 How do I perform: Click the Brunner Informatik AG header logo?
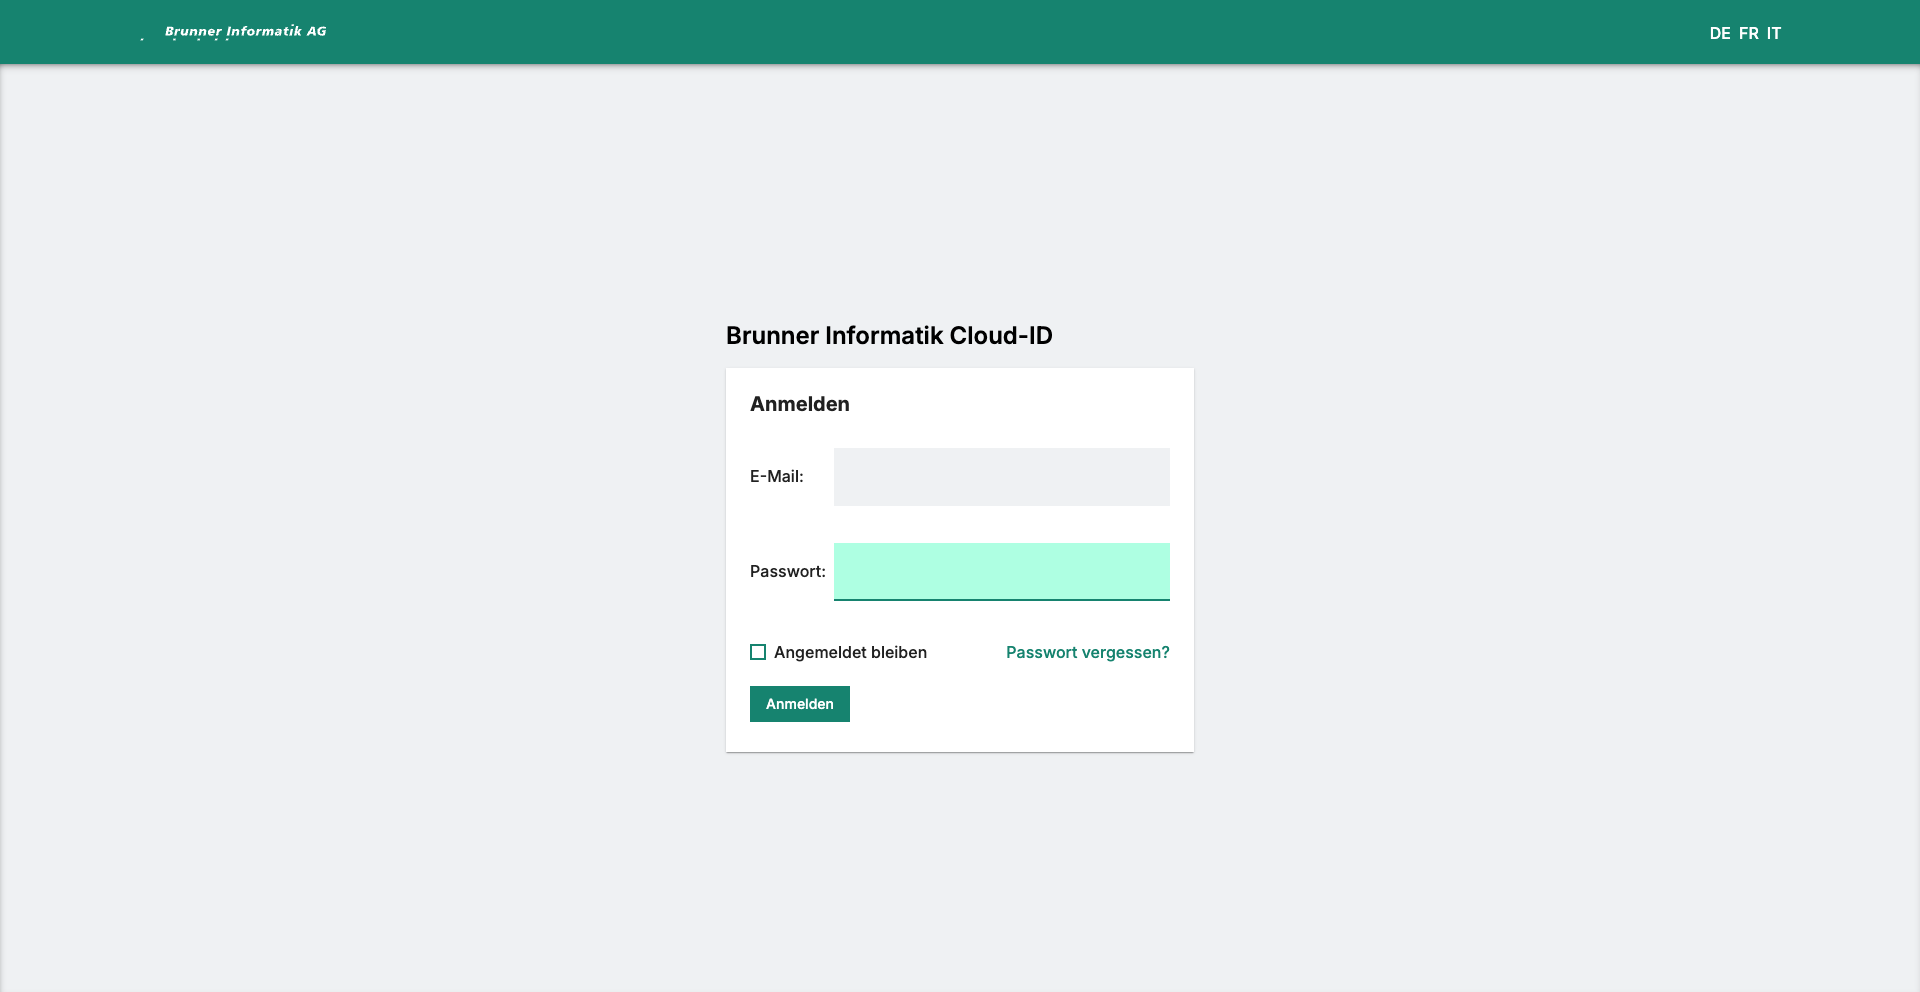[244, 32]
